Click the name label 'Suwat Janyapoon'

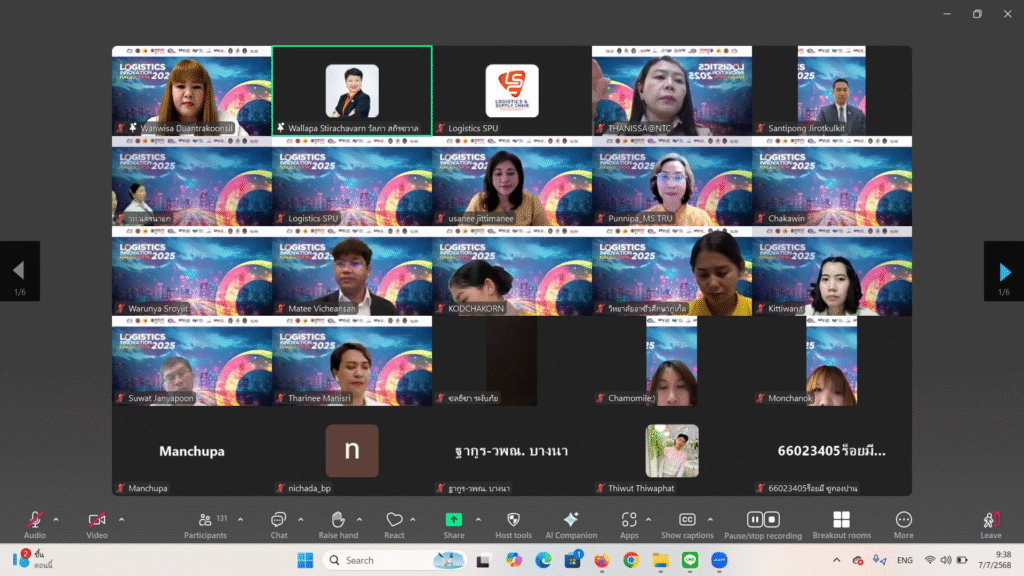(161, 398)
